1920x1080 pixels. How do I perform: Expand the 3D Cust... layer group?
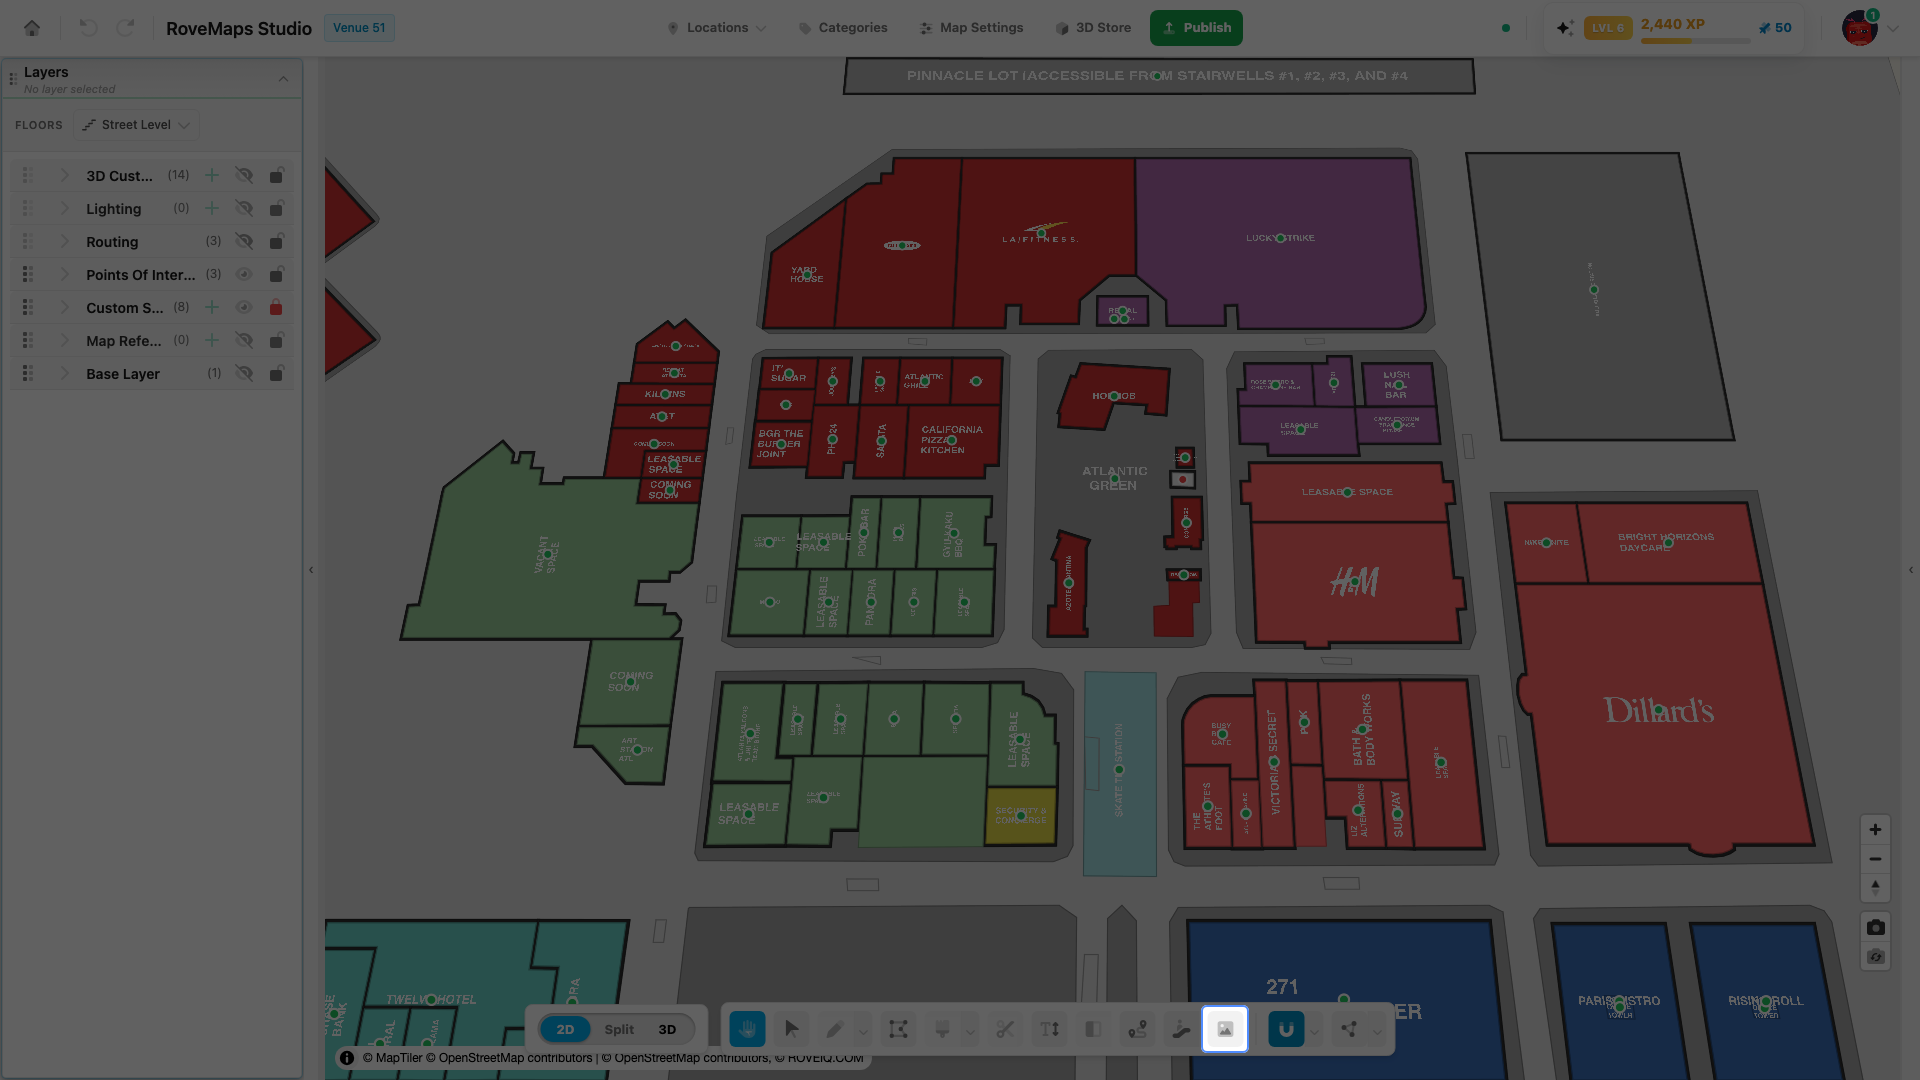click(x=65, y=176)
